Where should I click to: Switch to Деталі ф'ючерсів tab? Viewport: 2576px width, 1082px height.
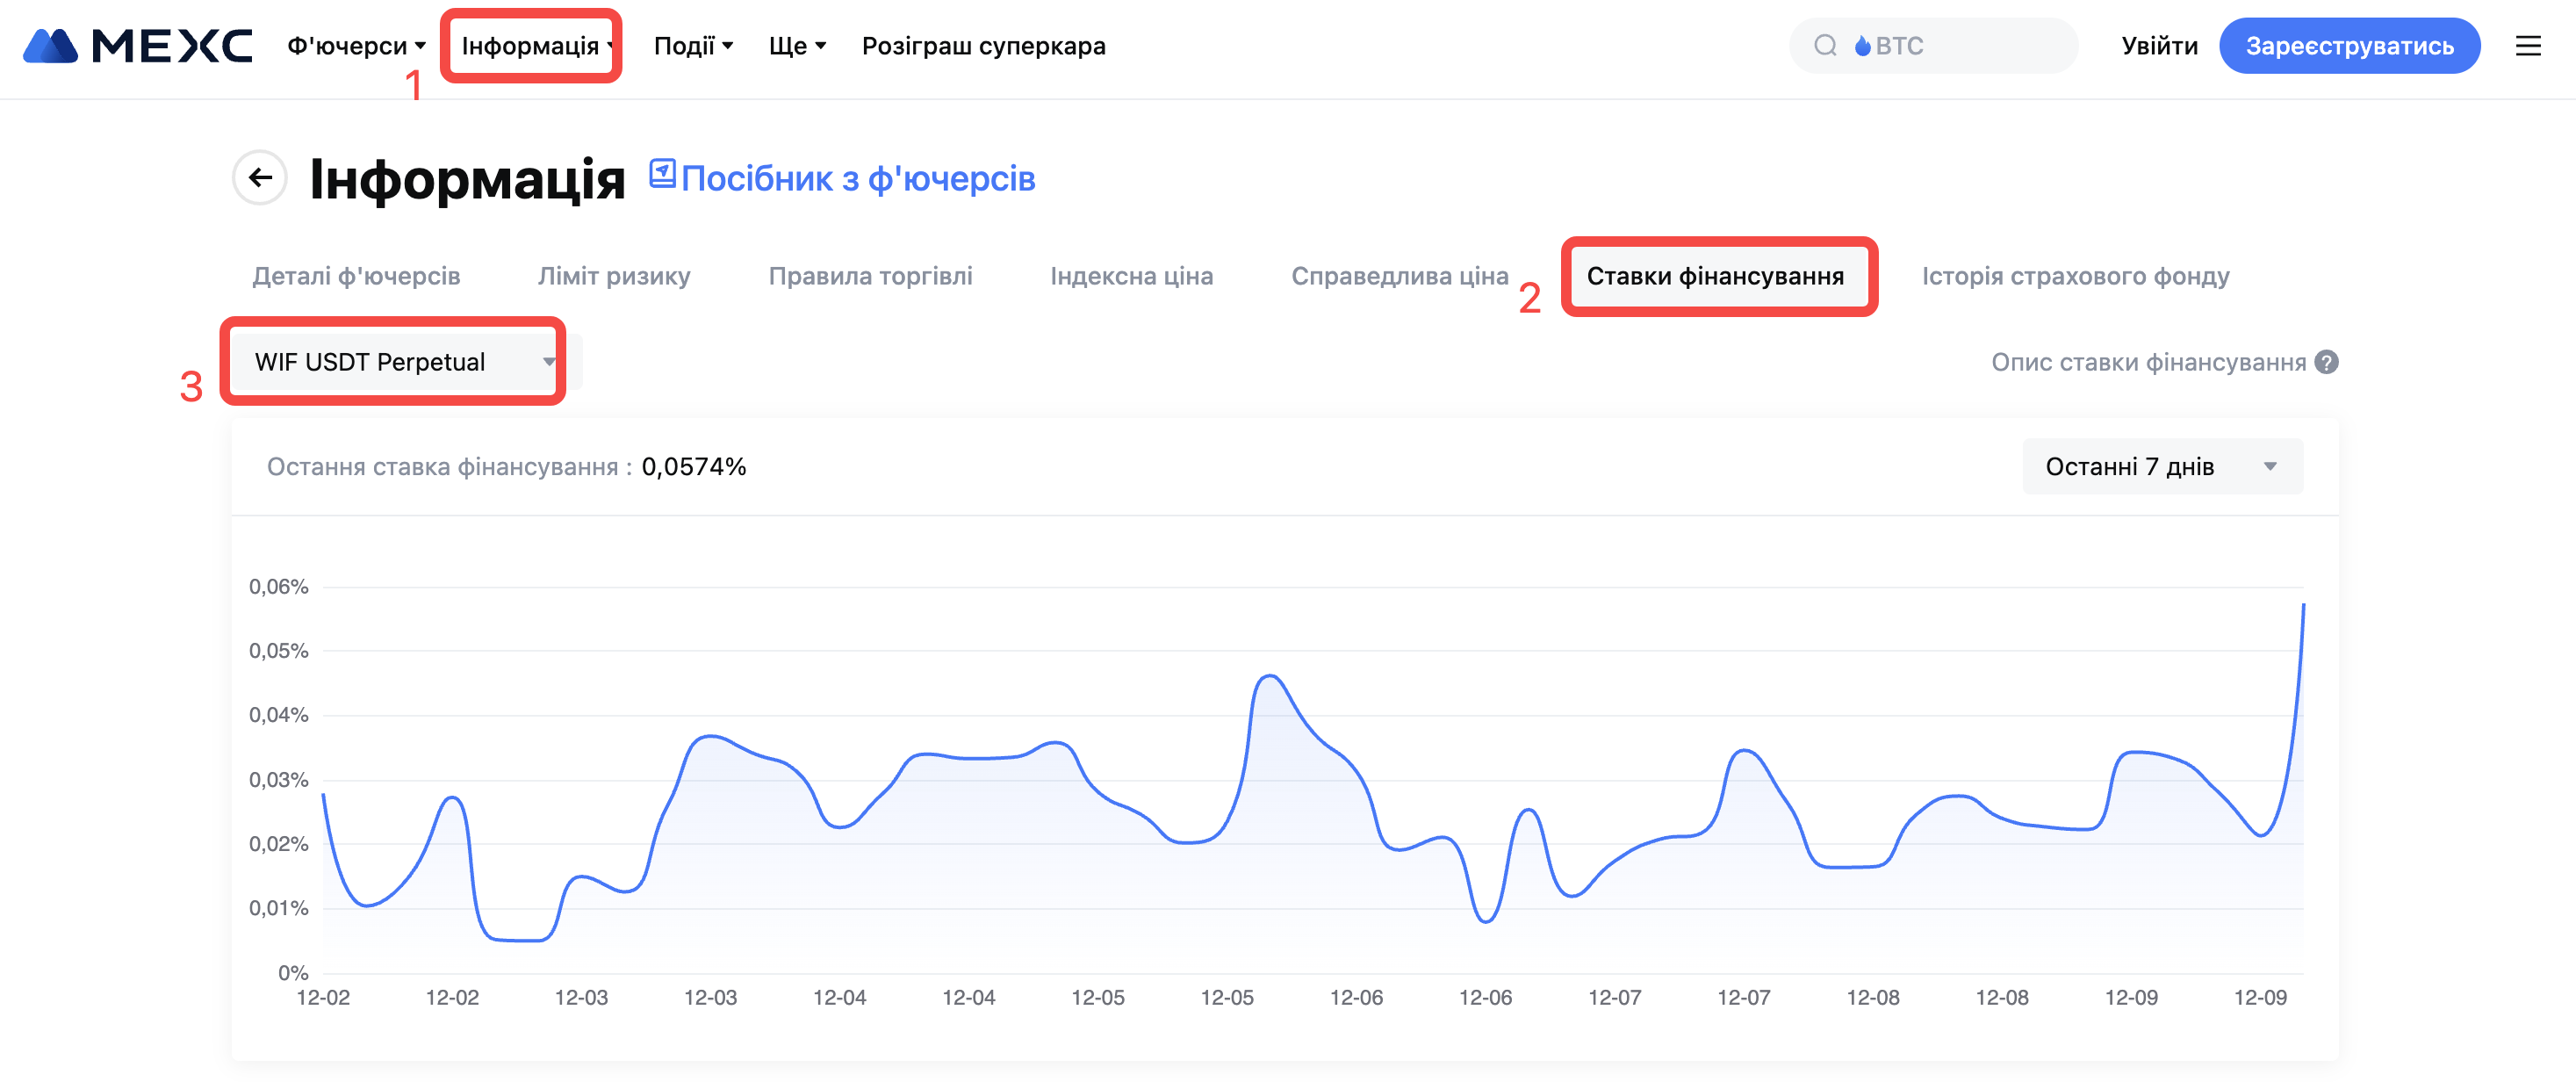pyautogui.click(x=356, y=276)
